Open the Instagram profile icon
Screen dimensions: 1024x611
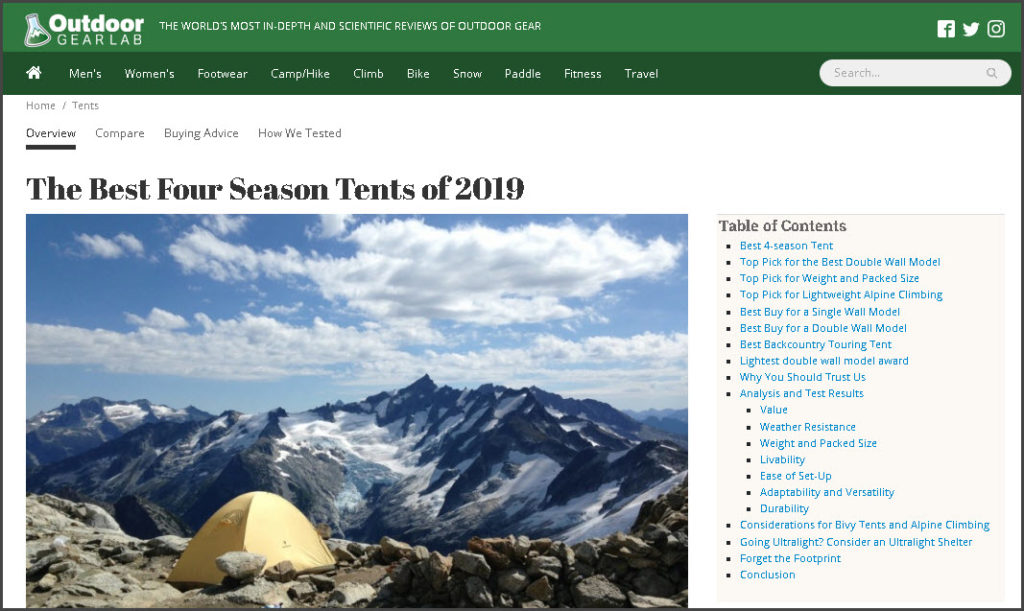[x=996, y=29]
